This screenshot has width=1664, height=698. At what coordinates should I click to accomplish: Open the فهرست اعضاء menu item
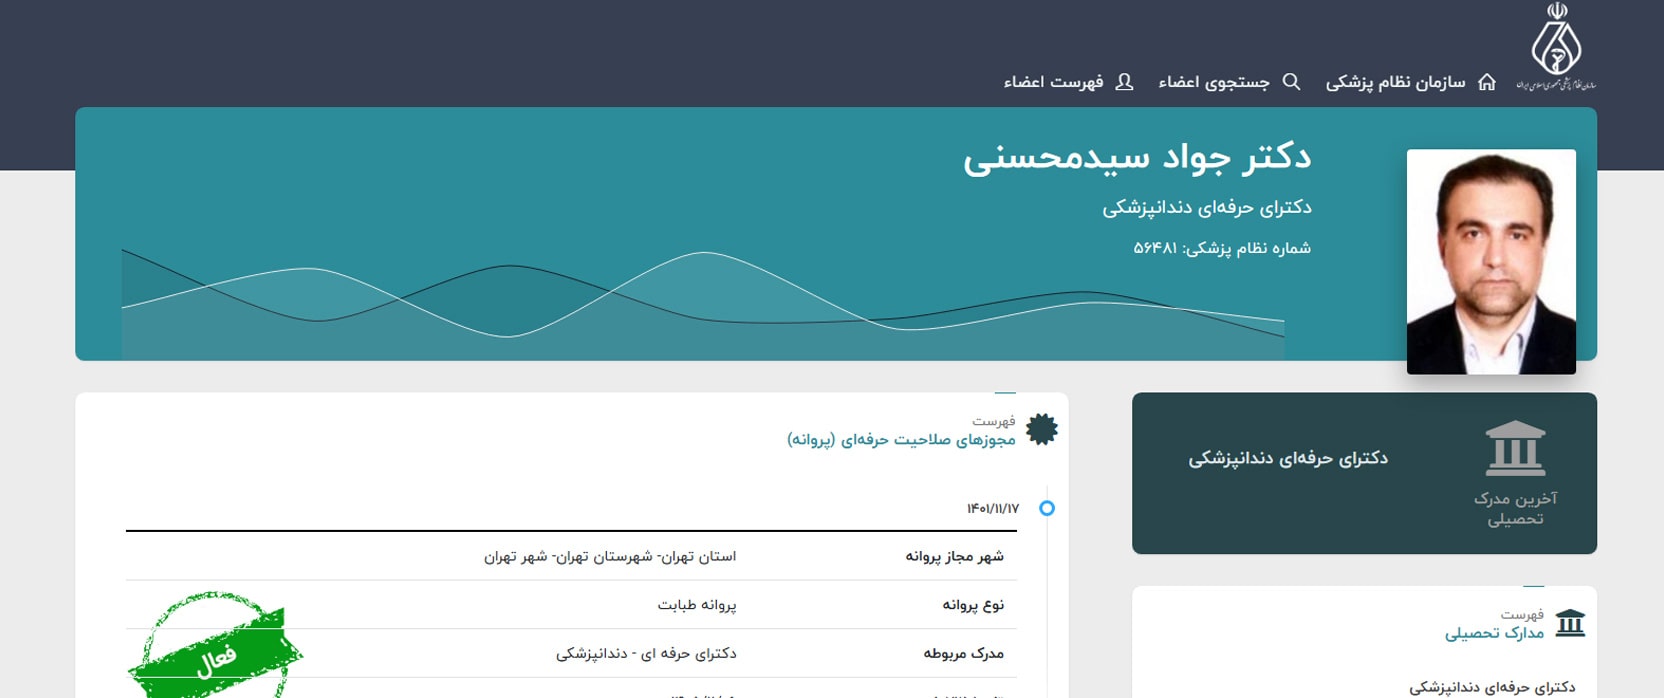1054,82
